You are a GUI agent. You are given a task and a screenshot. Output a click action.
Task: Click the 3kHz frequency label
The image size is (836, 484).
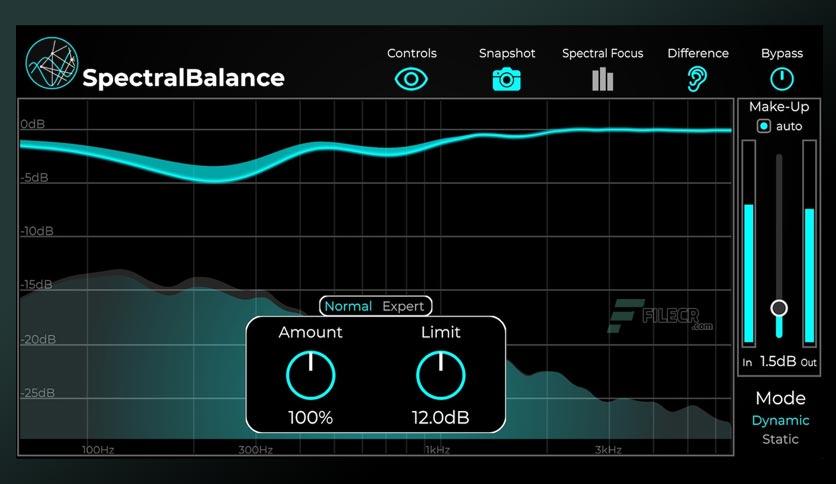608,450
